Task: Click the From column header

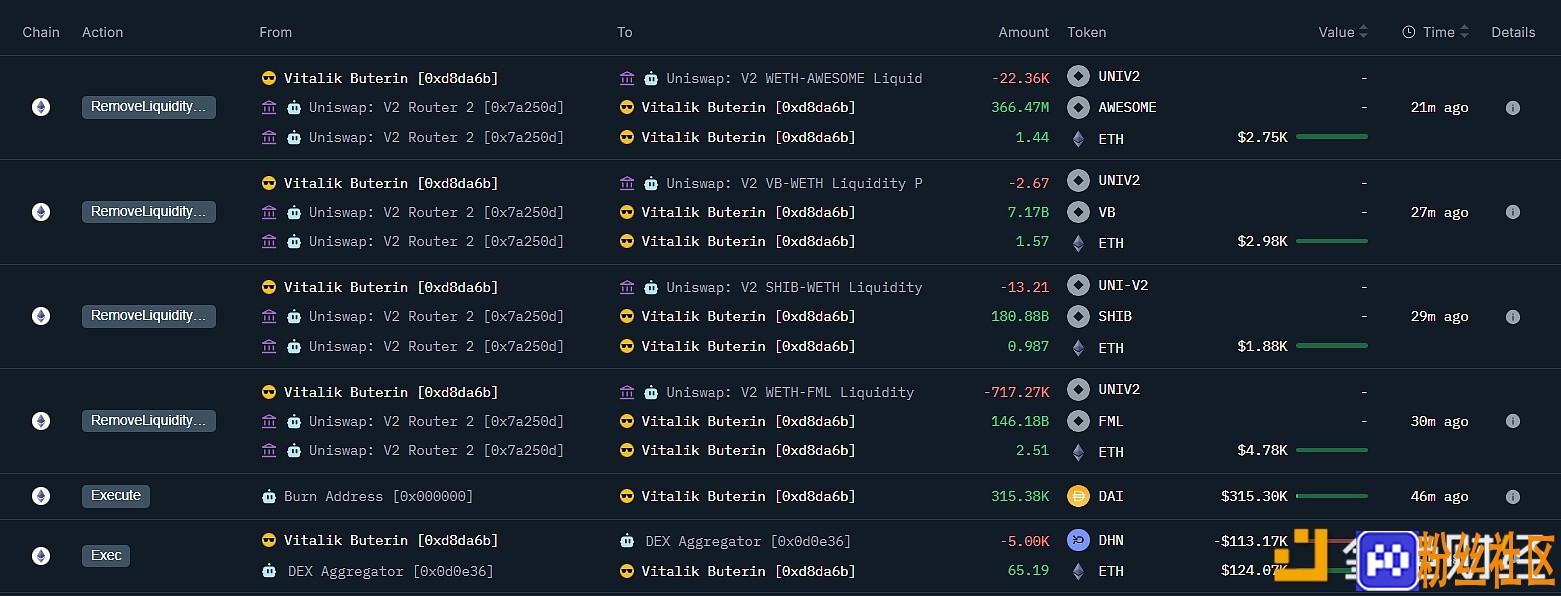Action: 276,32
